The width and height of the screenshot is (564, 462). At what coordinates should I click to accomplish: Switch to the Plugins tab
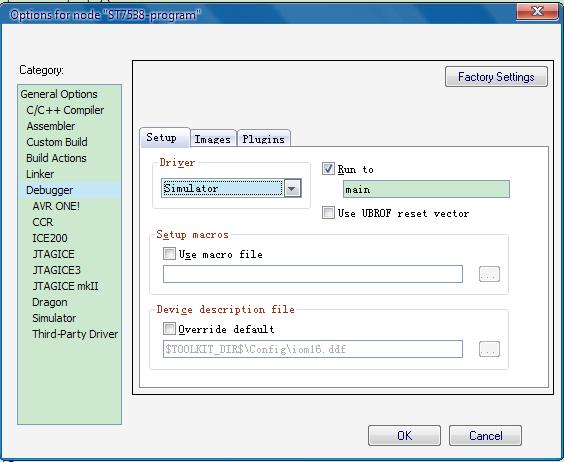point(264,139)
